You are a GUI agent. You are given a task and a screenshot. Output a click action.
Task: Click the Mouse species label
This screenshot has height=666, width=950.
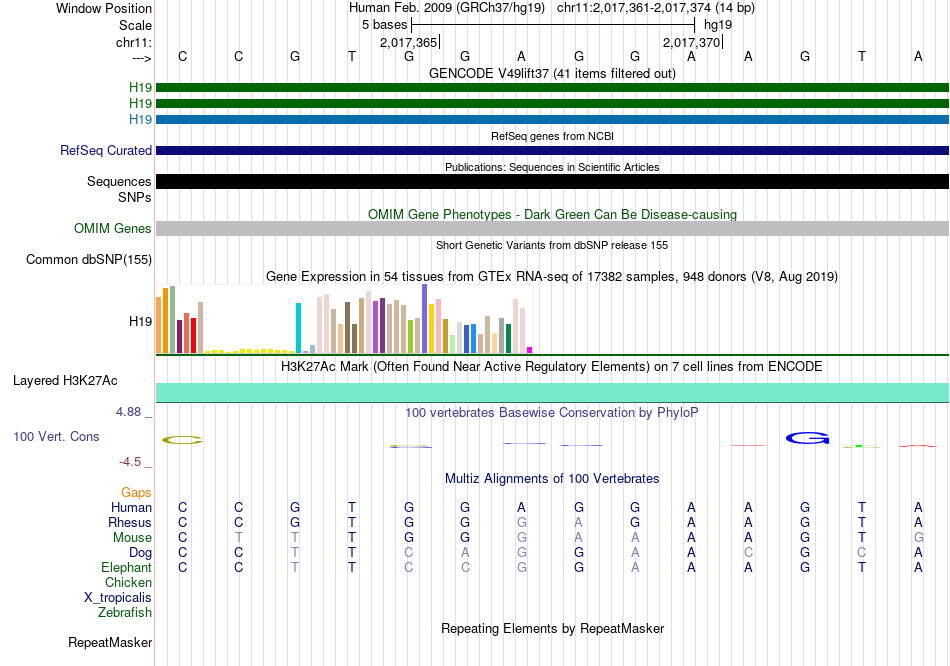(x=132, y=538)
